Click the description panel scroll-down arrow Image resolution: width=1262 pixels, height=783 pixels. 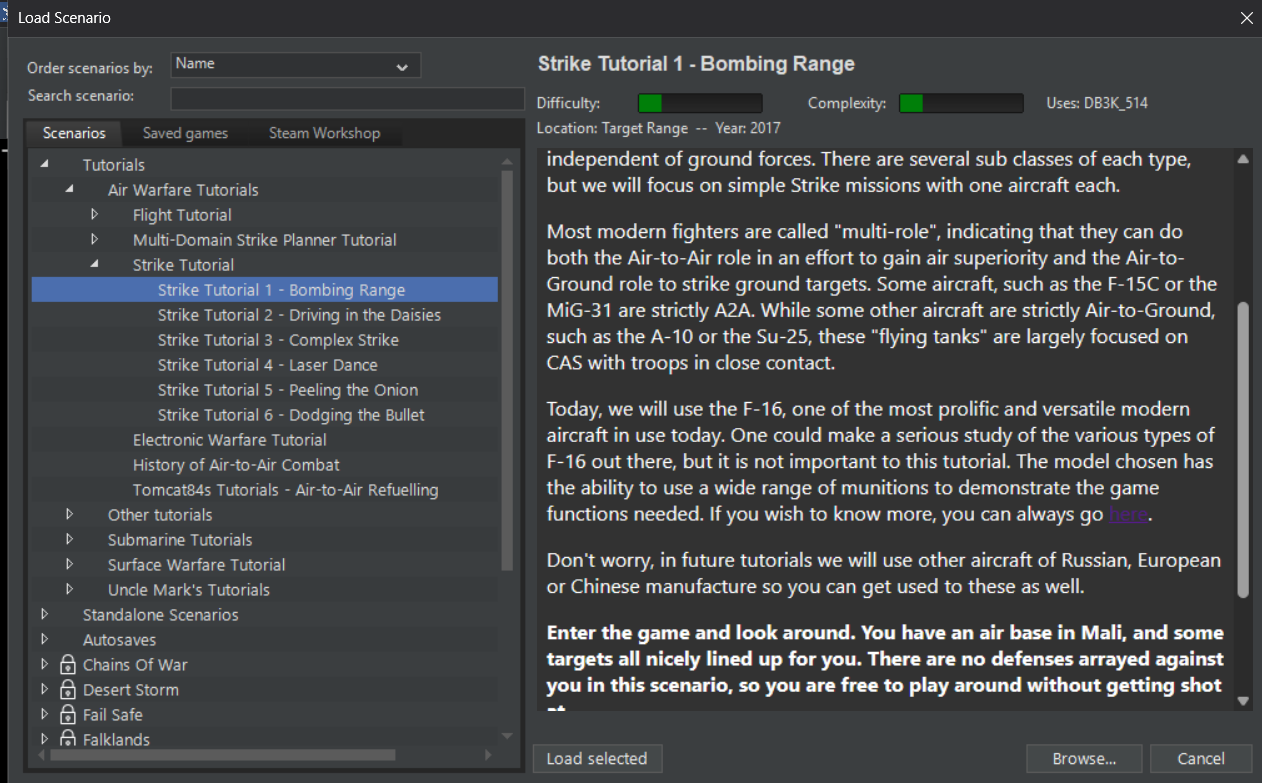[x=1243, y=701]
